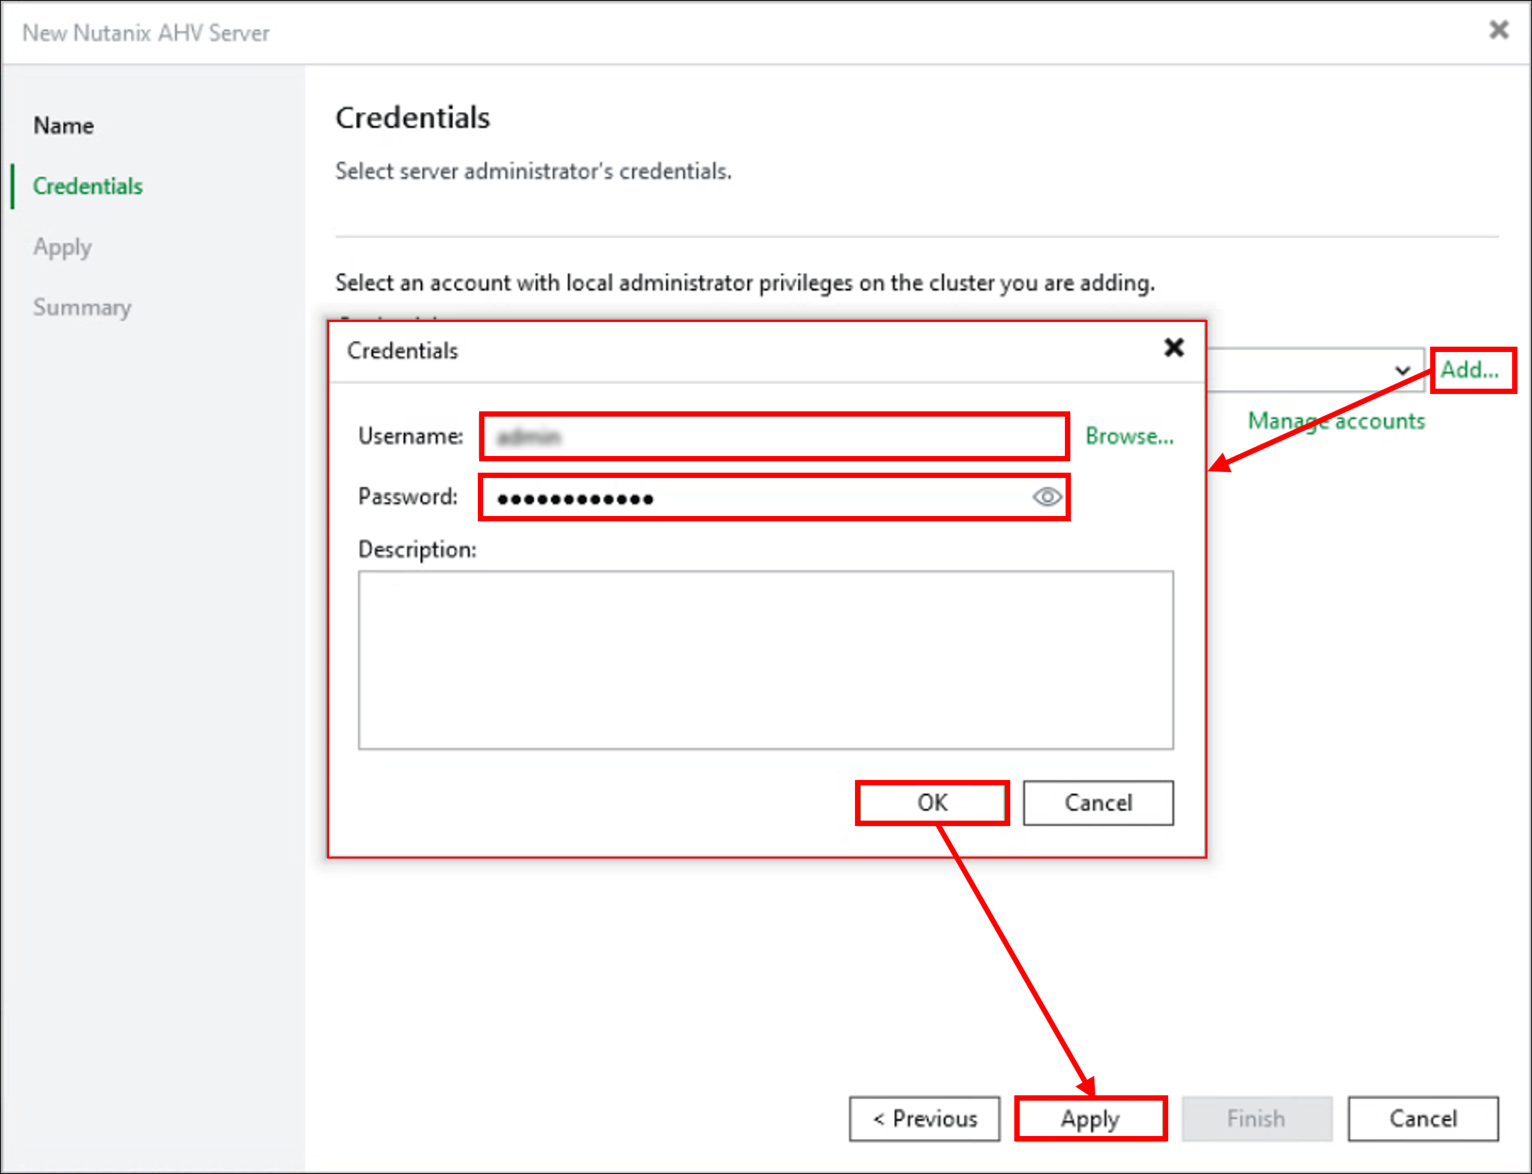
Task: Go back with the Previous button
Action: (x=924, y=1118)
